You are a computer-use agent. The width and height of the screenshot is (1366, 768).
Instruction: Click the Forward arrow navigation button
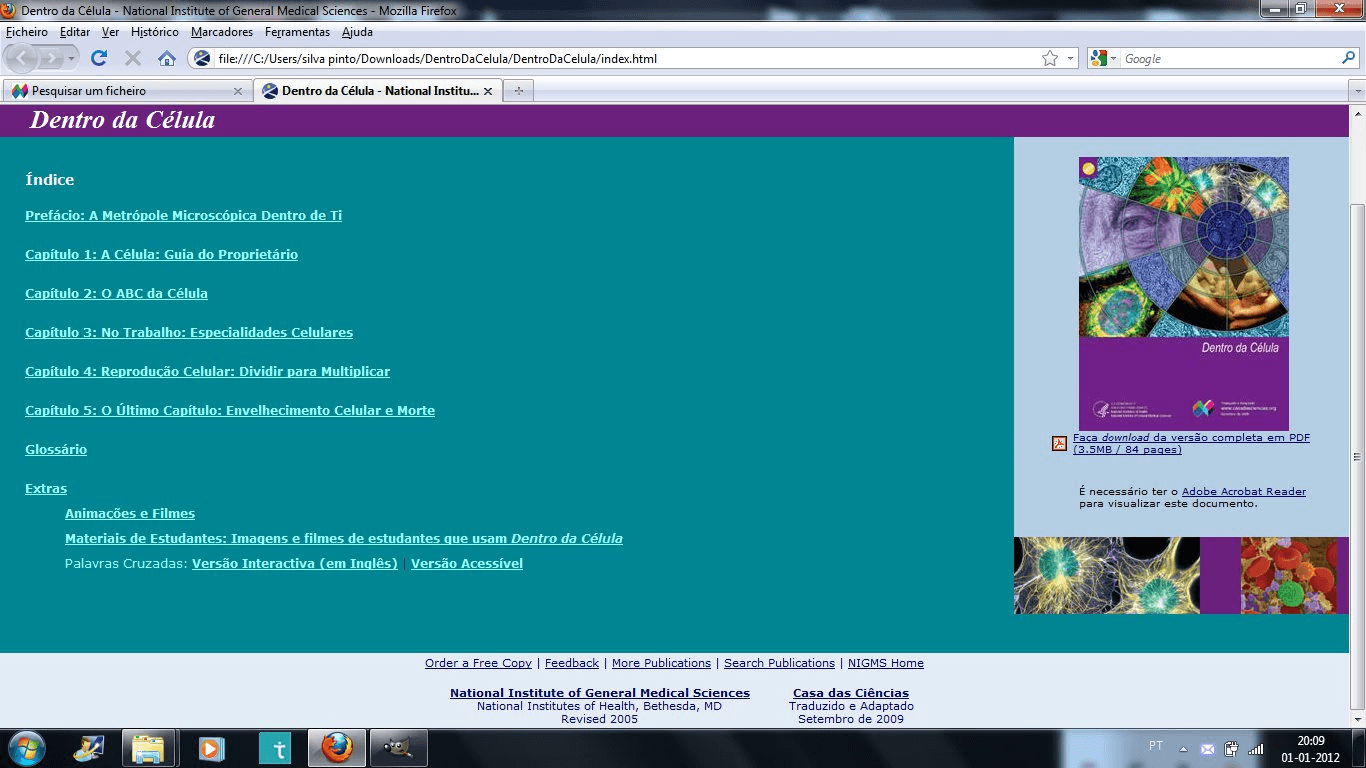pos(50,58)
